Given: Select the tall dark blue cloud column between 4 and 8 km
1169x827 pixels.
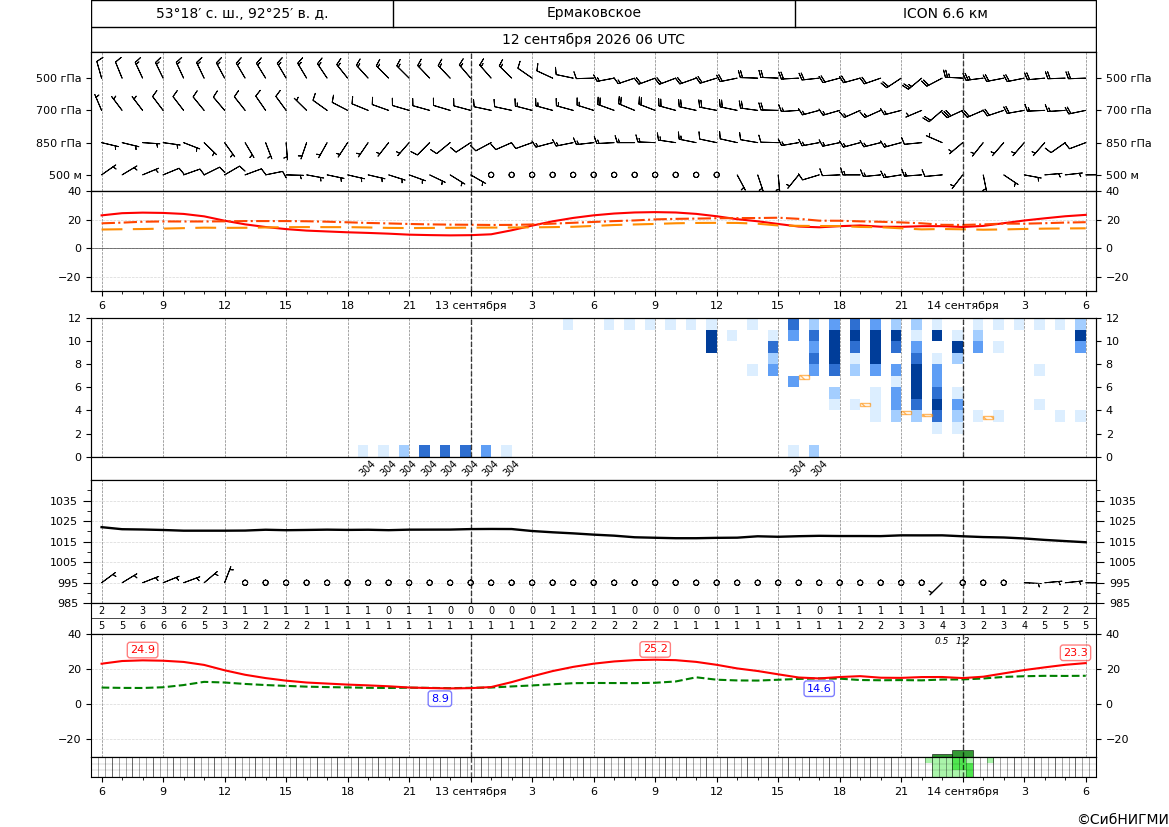Looking at the screenshot, I should 916,382.
